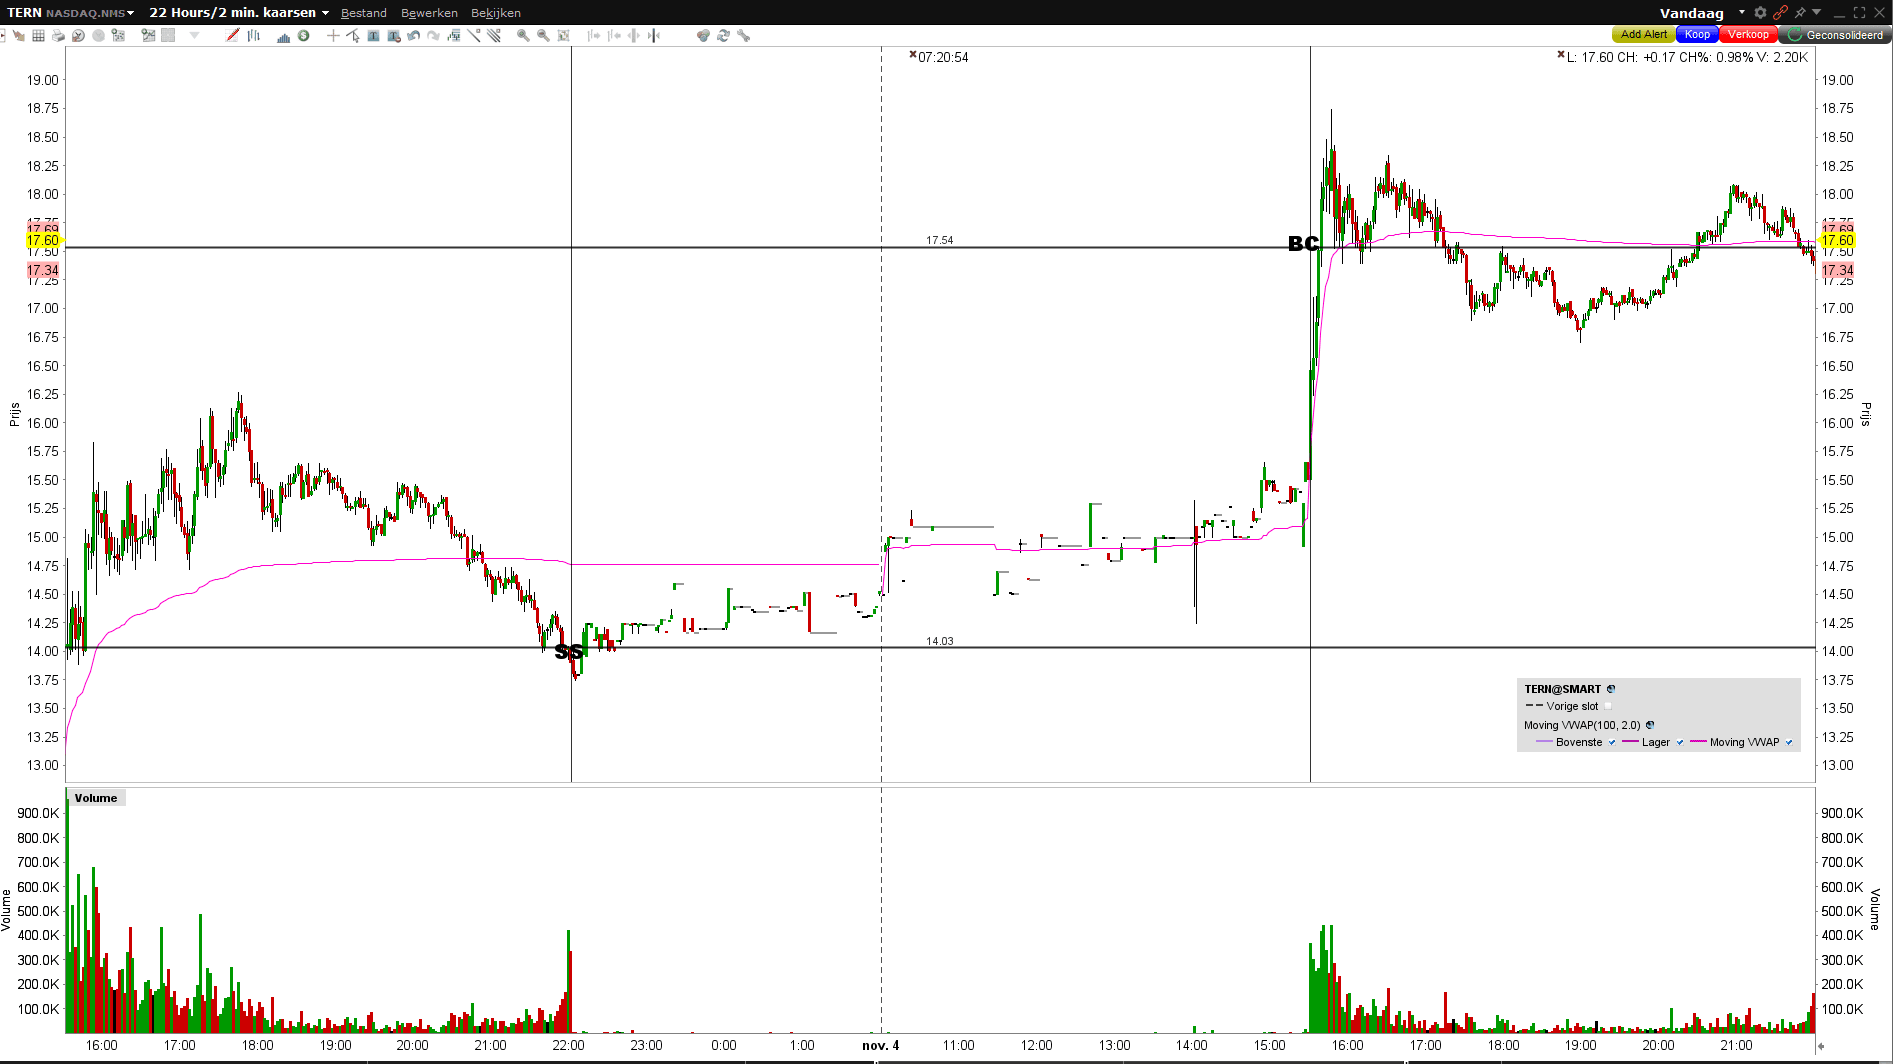This screenshot has width=1893, height=1064.
Task: Toggle the Vorige slot checkbox
Action: (x=1608, y=706)
